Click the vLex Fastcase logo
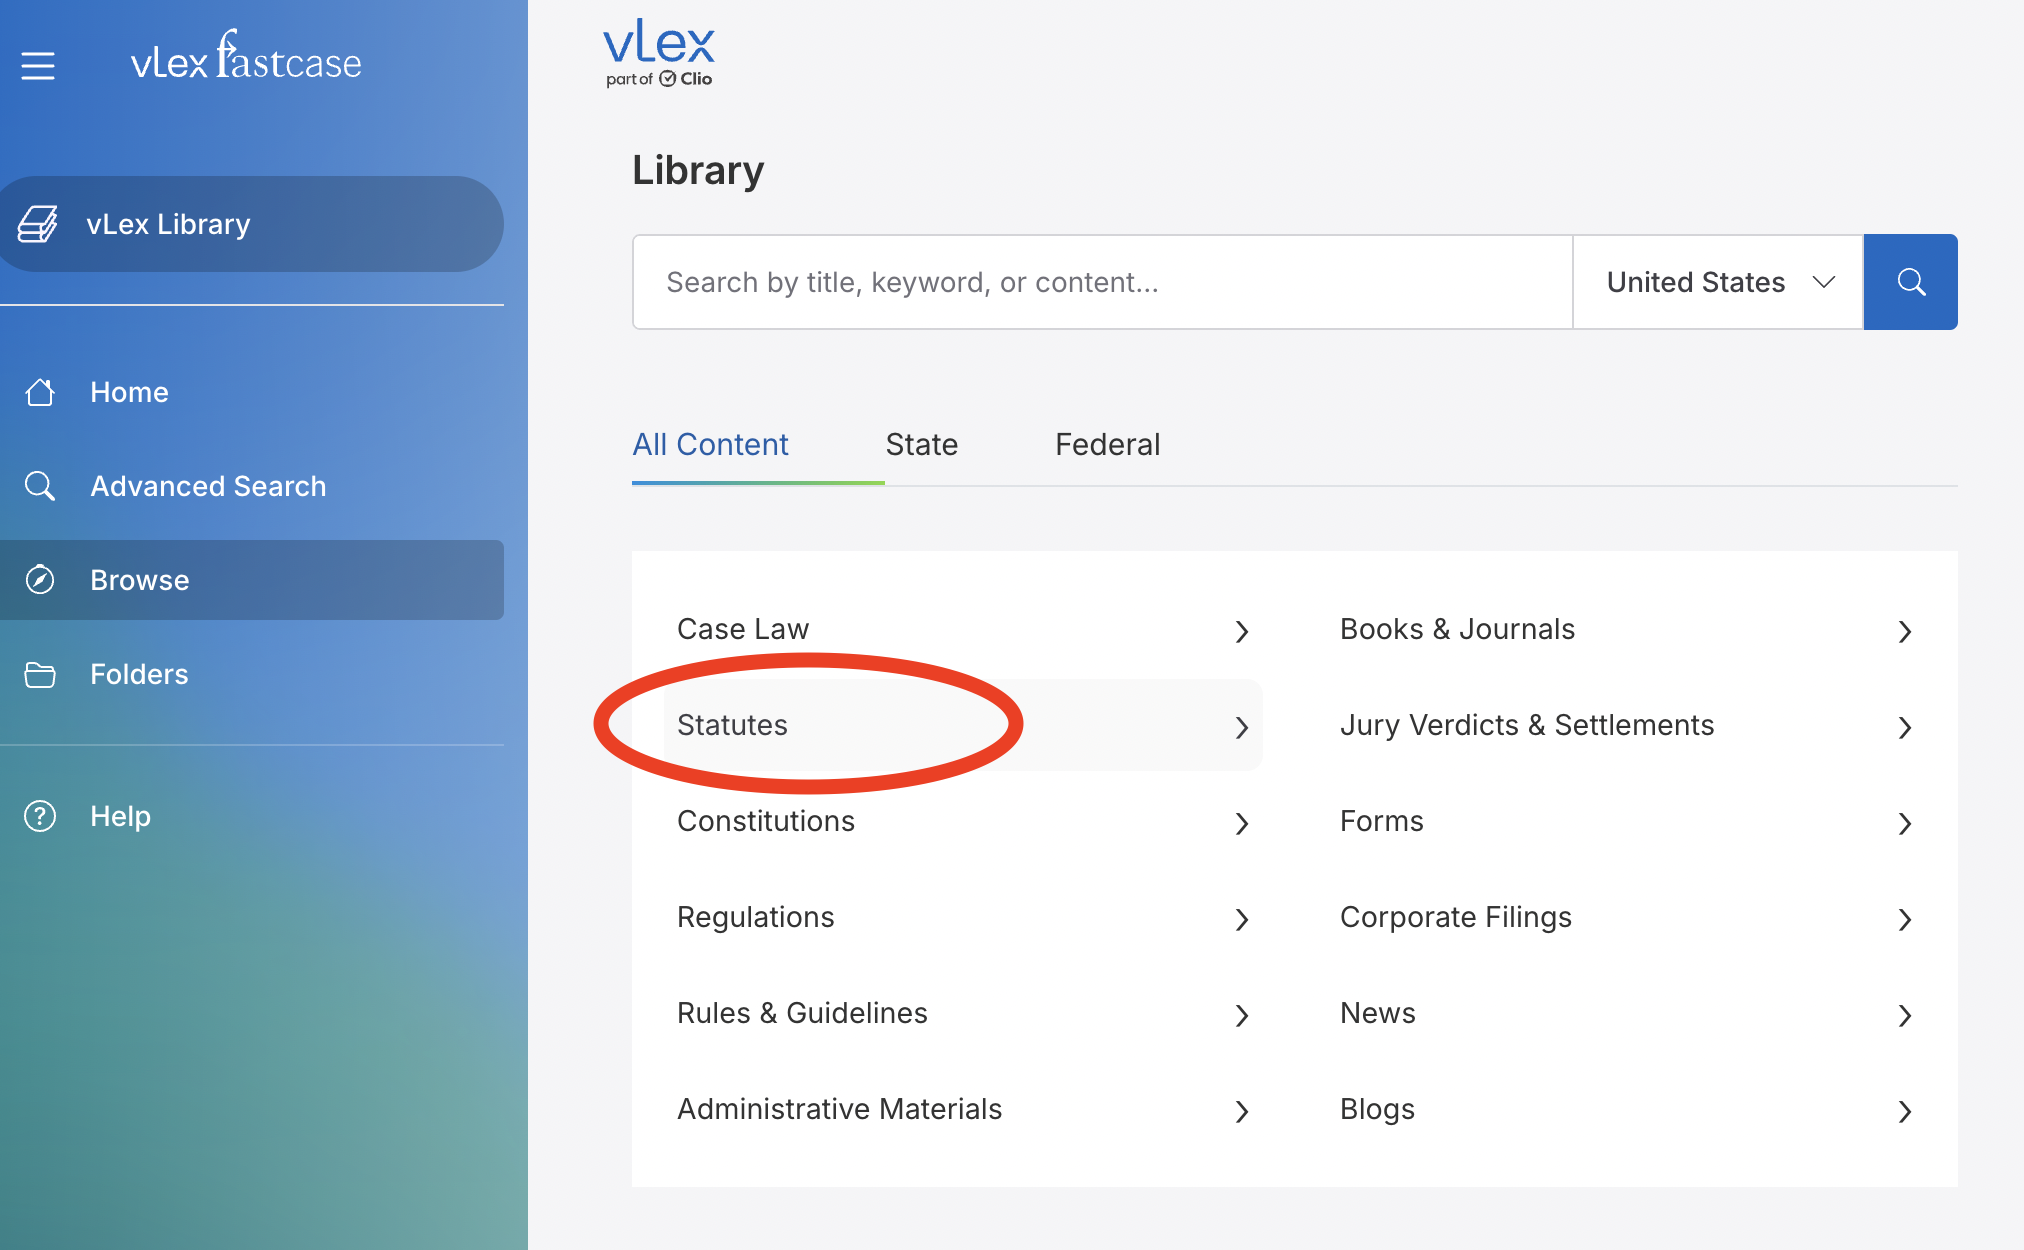The image size is (2024, 1250). coord(246,56)
